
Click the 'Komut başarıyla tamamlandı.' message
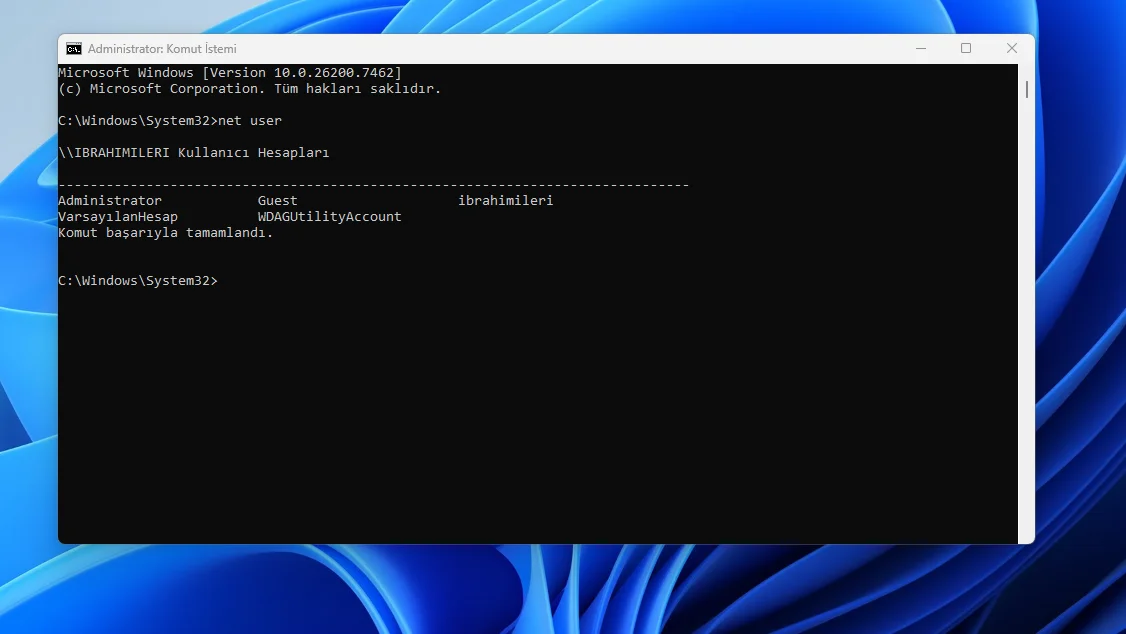click(166, 233)
